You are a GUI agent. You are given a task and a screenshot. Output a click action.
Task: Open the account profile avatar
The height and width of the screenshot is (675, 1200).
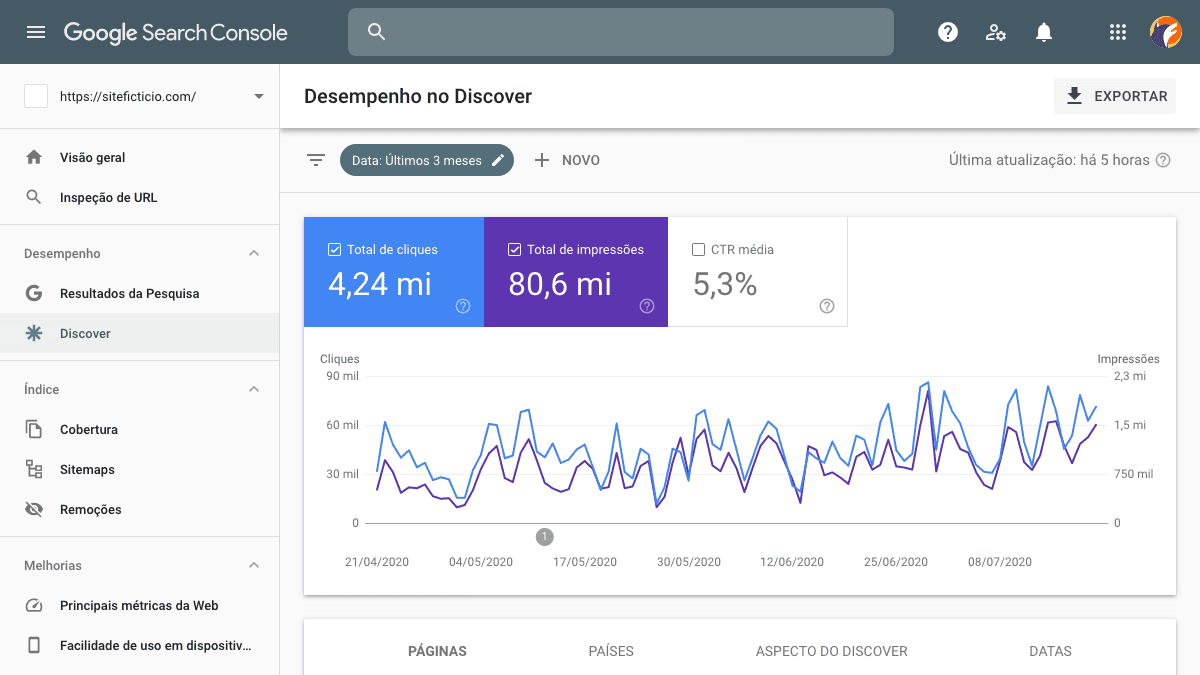click(x=1166, y=32)
